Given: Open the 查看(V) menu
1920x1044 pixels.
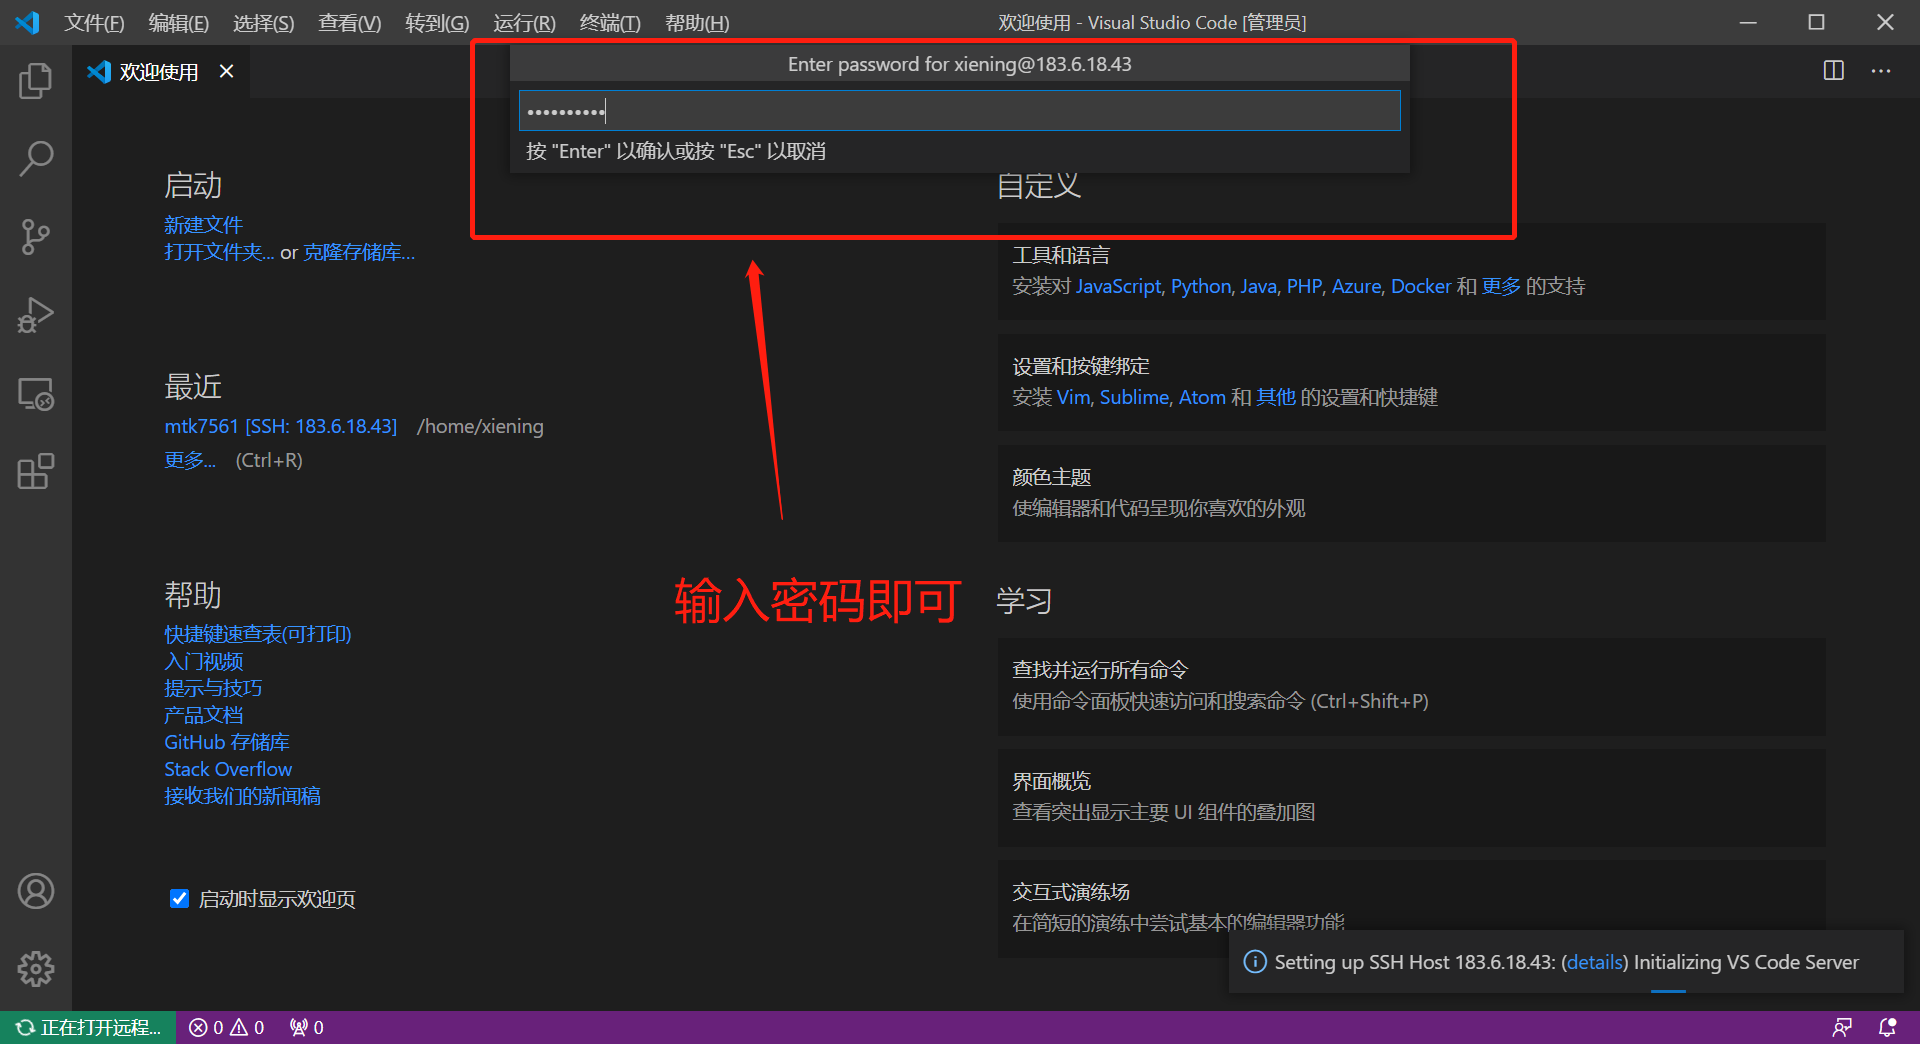Looking at the screenshot, I should [350, 22].
